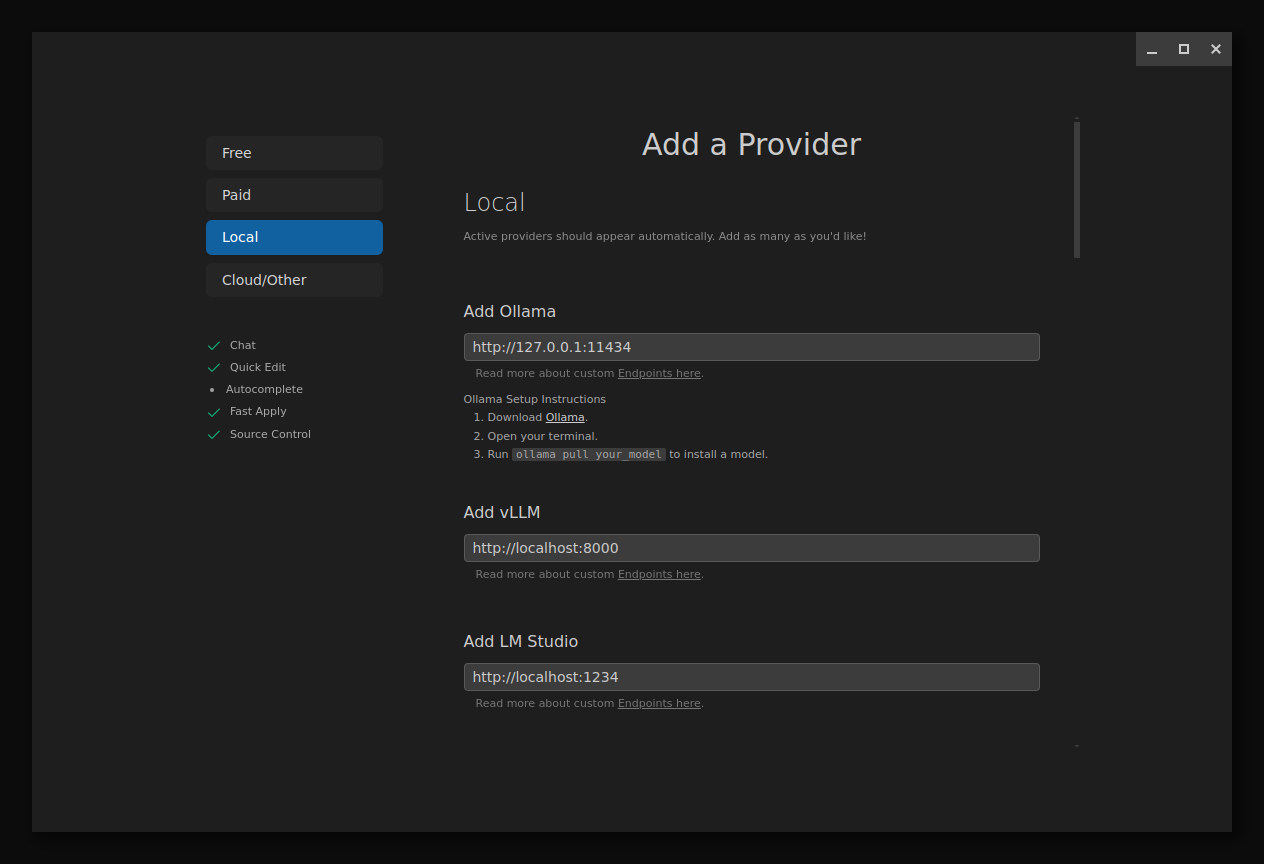
Task: Open Endpoints here link under Ollama
Action: tap(659, 373)
